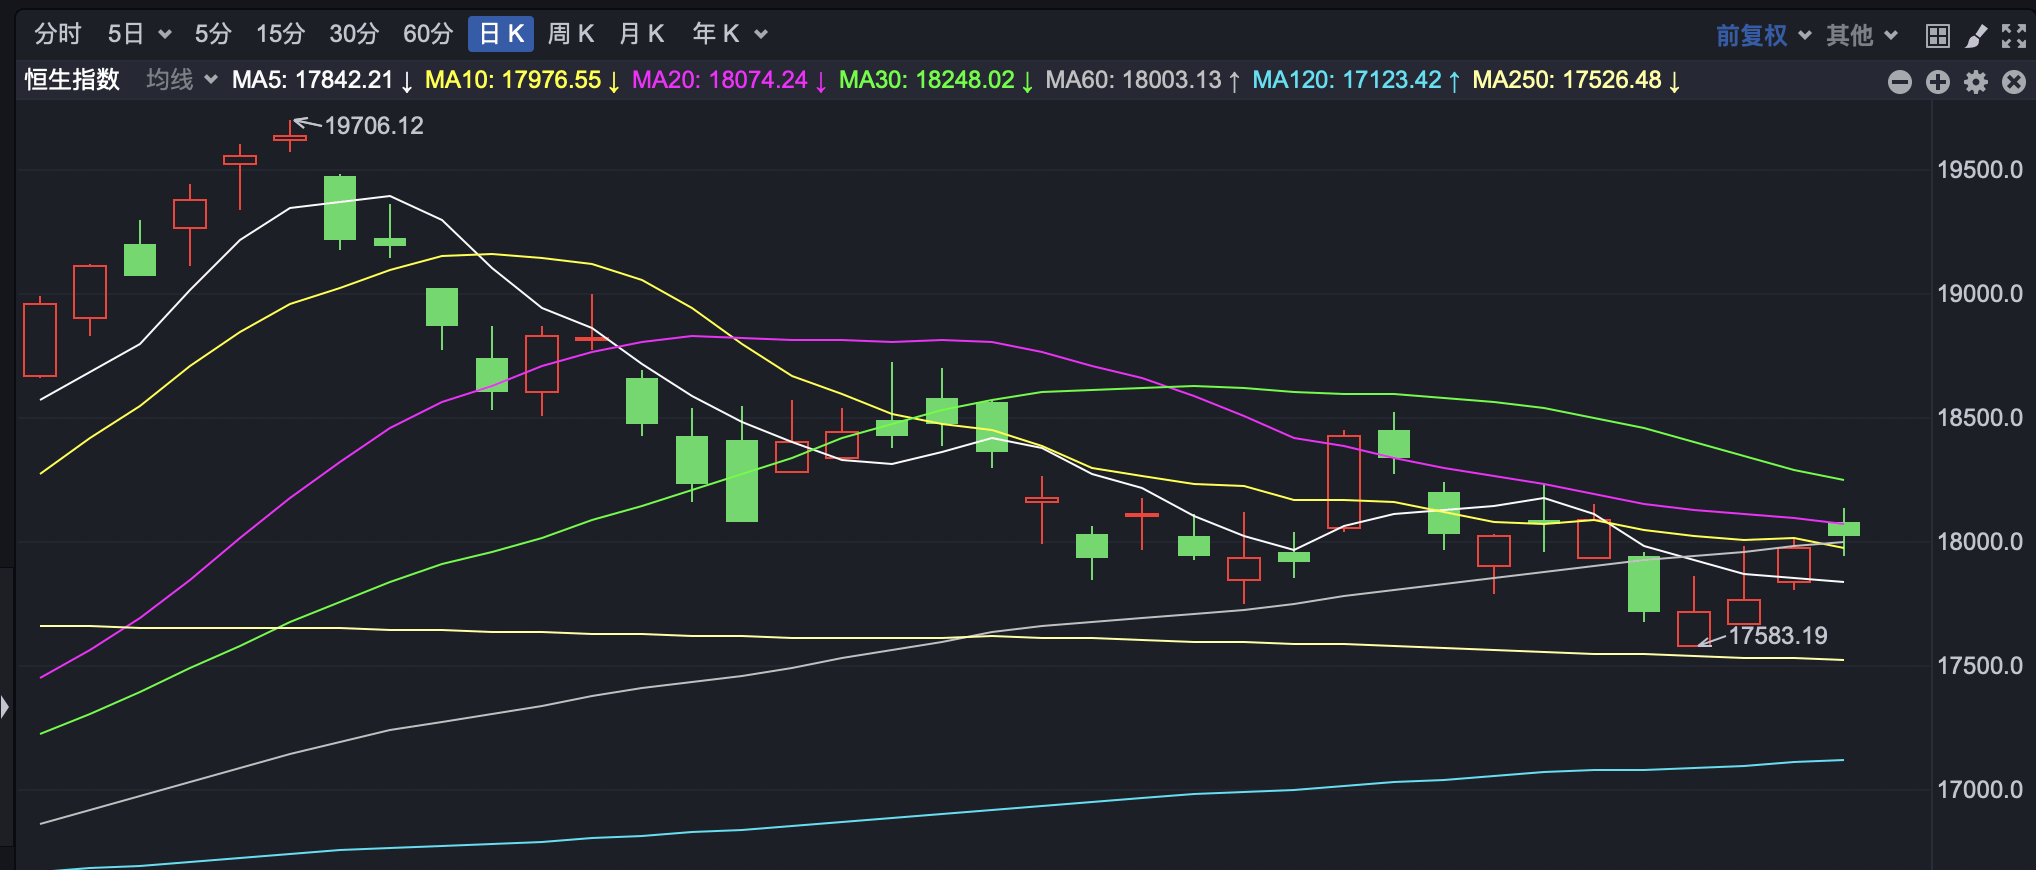This screenshot has height=870, width=2036.
Task: Select the 年K yearly candlestick tab
Action: coord(716,34)
